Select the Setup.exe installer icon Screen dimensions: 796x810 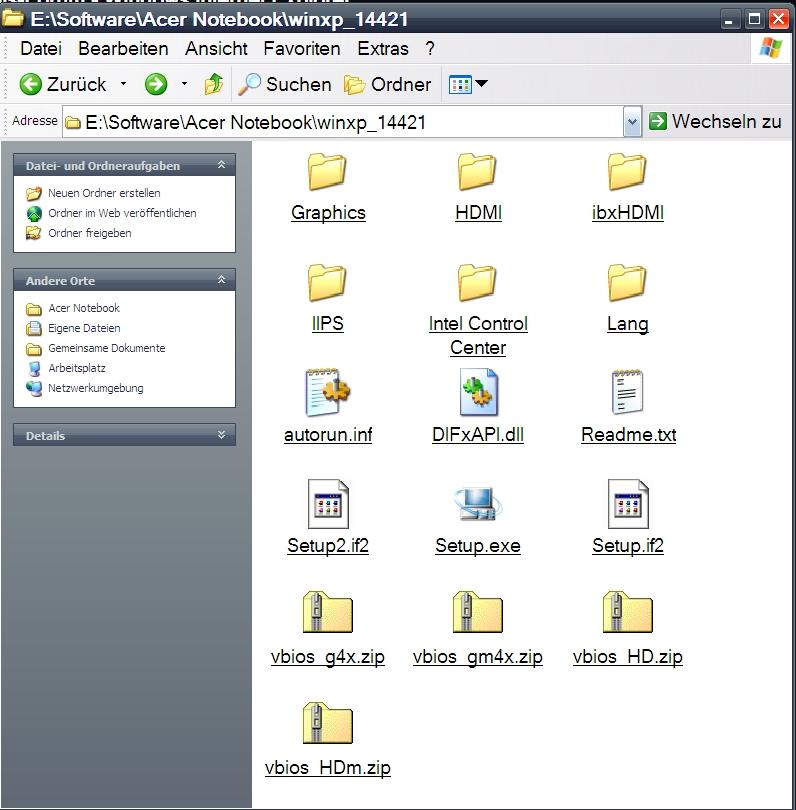(x=478, y=504)
